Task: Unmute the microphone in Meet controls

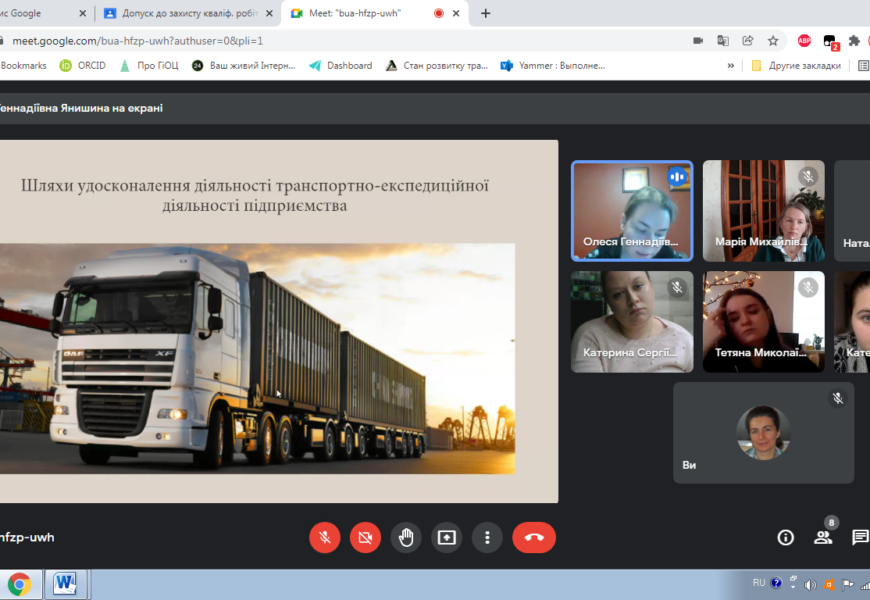Action: click(324, 537)
